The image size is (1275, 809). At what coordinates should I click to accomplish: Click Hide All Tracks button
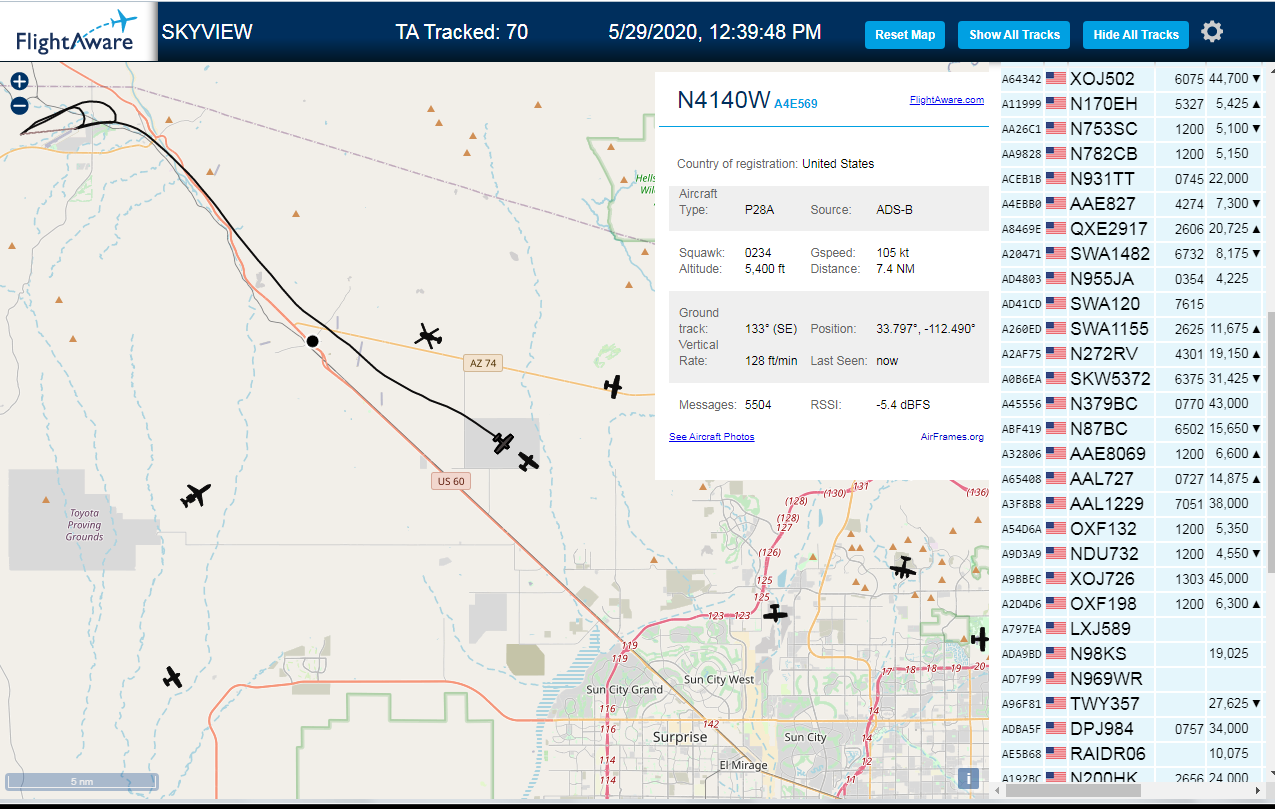click(x=1136, y=35)
